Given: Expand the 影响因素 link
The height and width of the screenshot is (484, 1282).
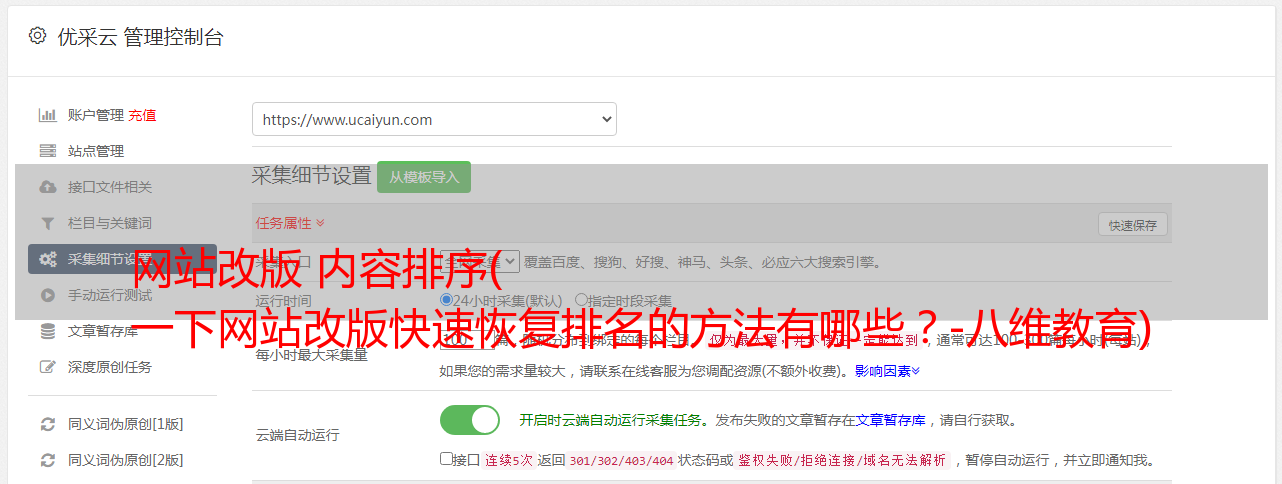Looking at the screenshot, I should (x=887, y=371).
